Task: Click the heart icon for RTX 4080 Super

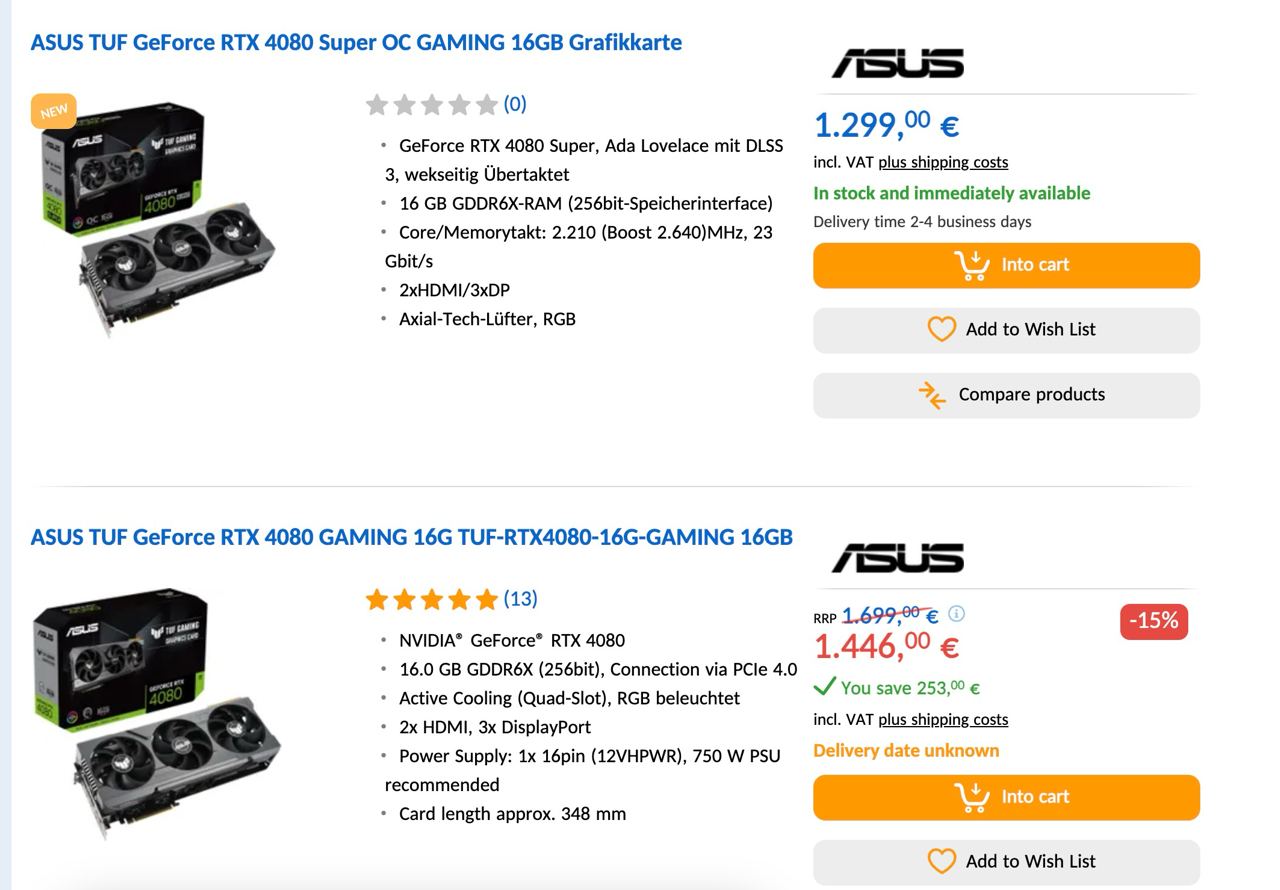Action: click(941, 329)
